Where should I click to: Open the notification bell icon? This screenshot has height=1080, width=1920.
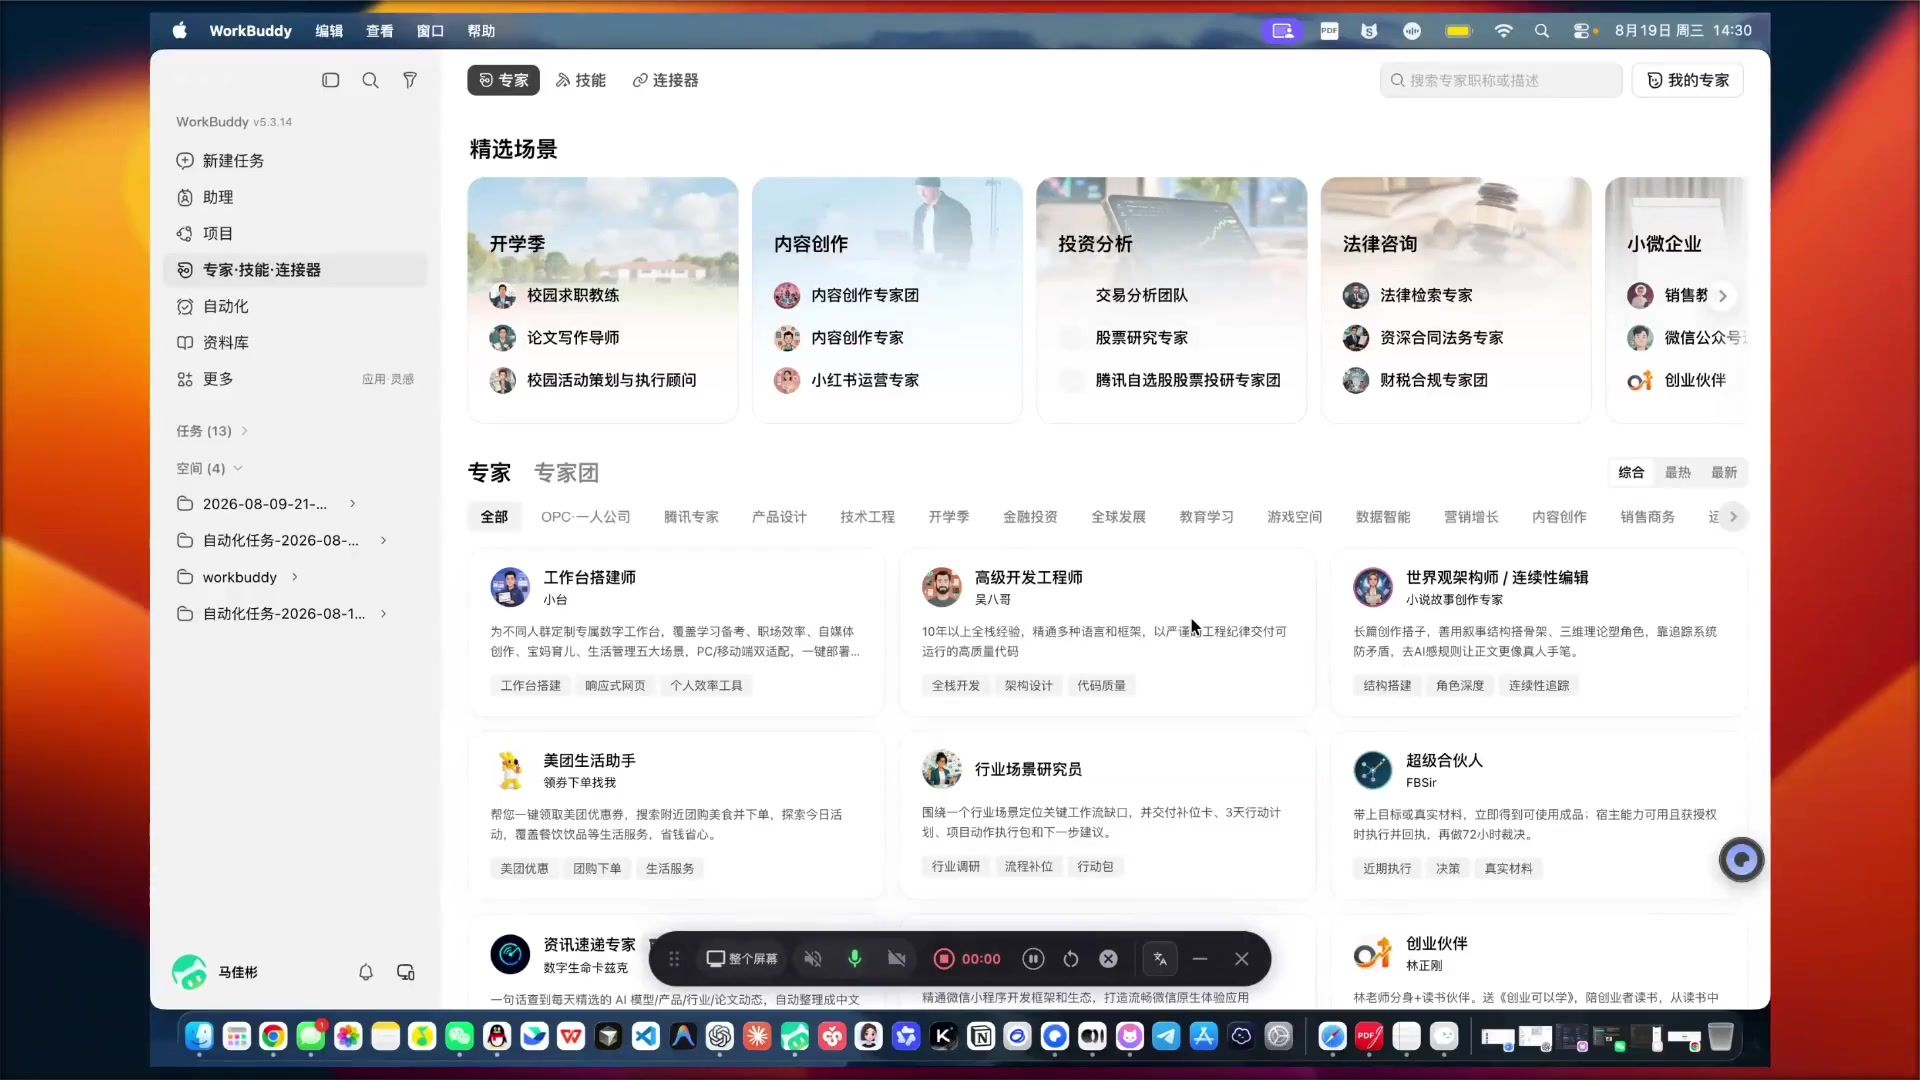(366, 972)
